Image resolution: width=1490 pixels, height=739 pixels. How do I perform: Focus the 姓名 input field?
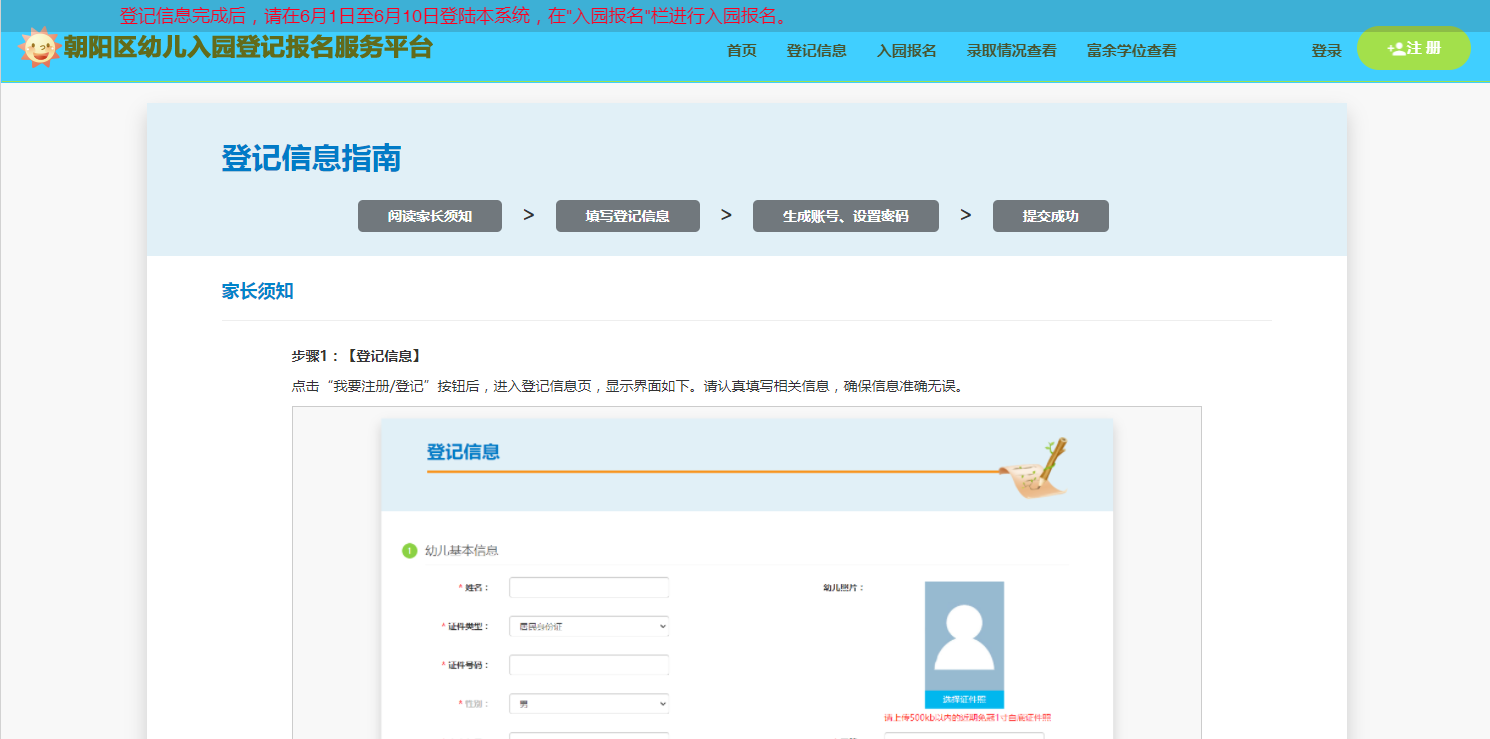pyautogui.click(x=588, y=588)
